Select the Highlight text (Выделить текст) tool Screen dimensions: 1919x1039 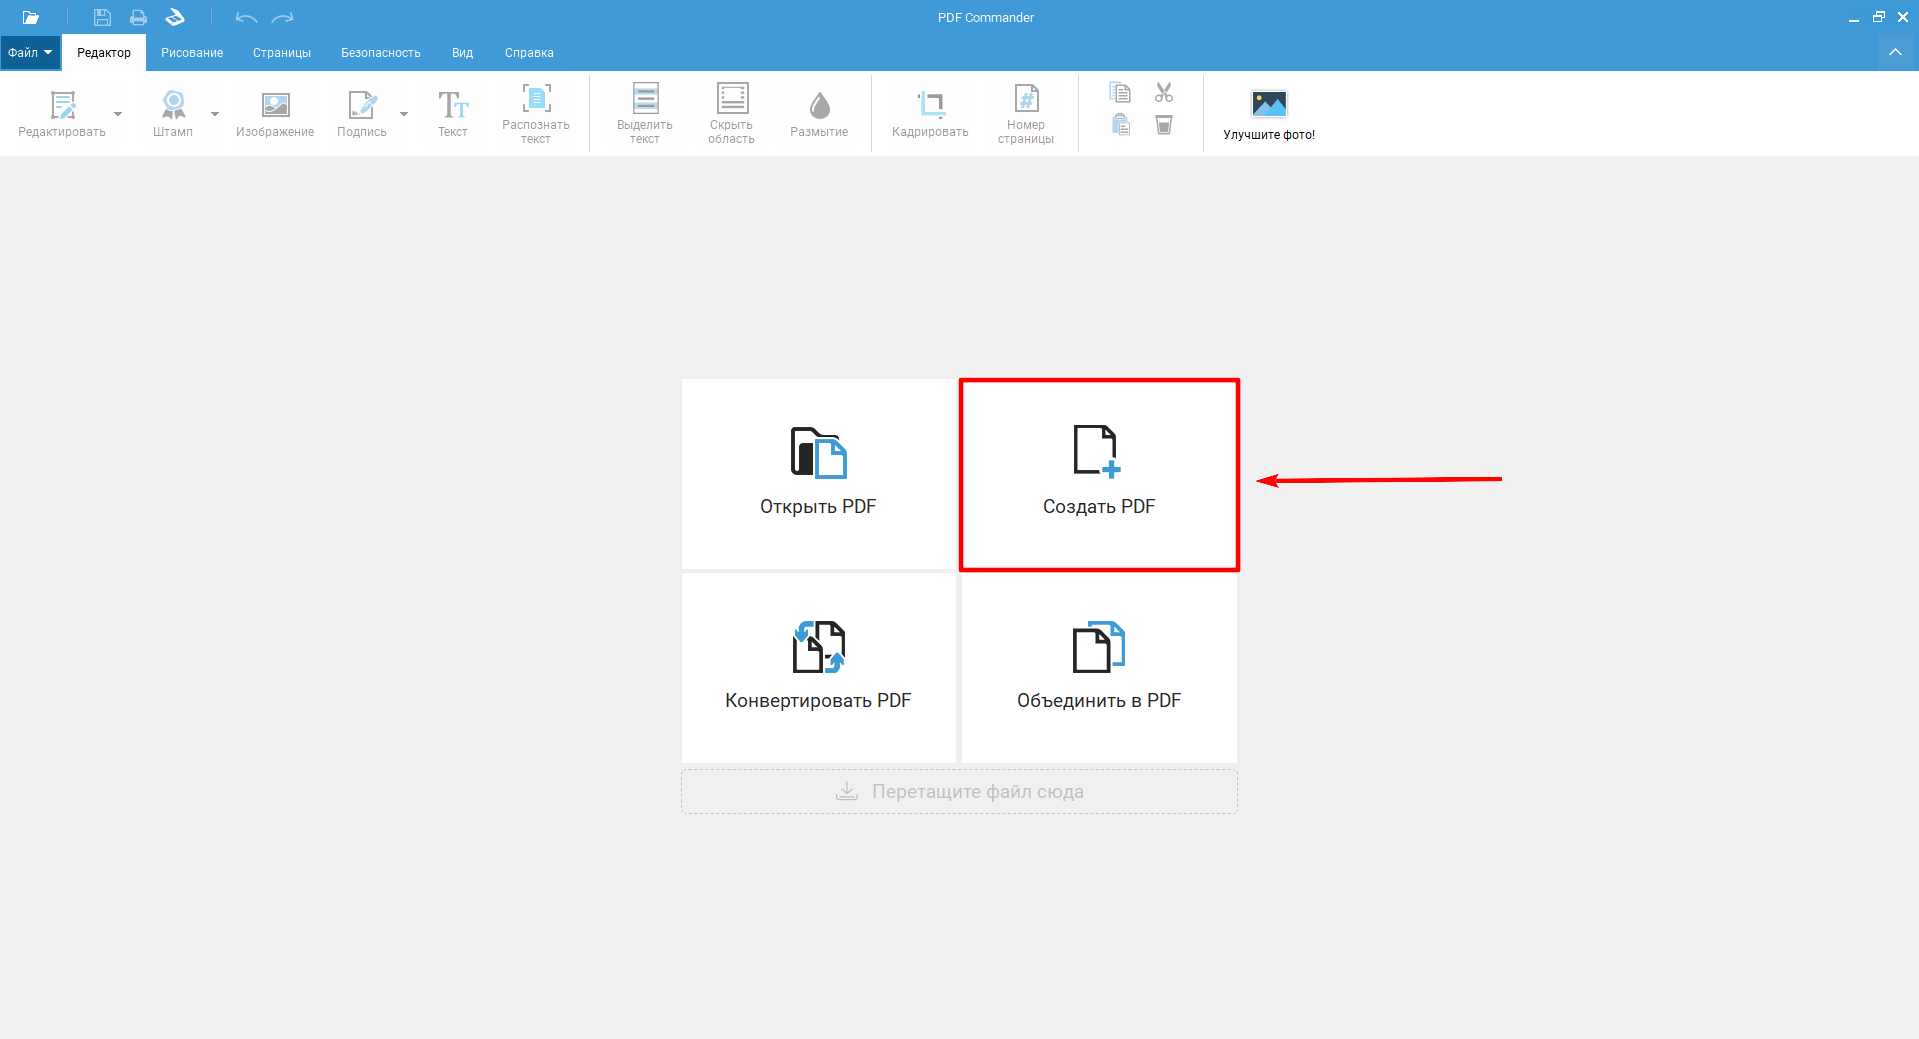pos(645,99)
